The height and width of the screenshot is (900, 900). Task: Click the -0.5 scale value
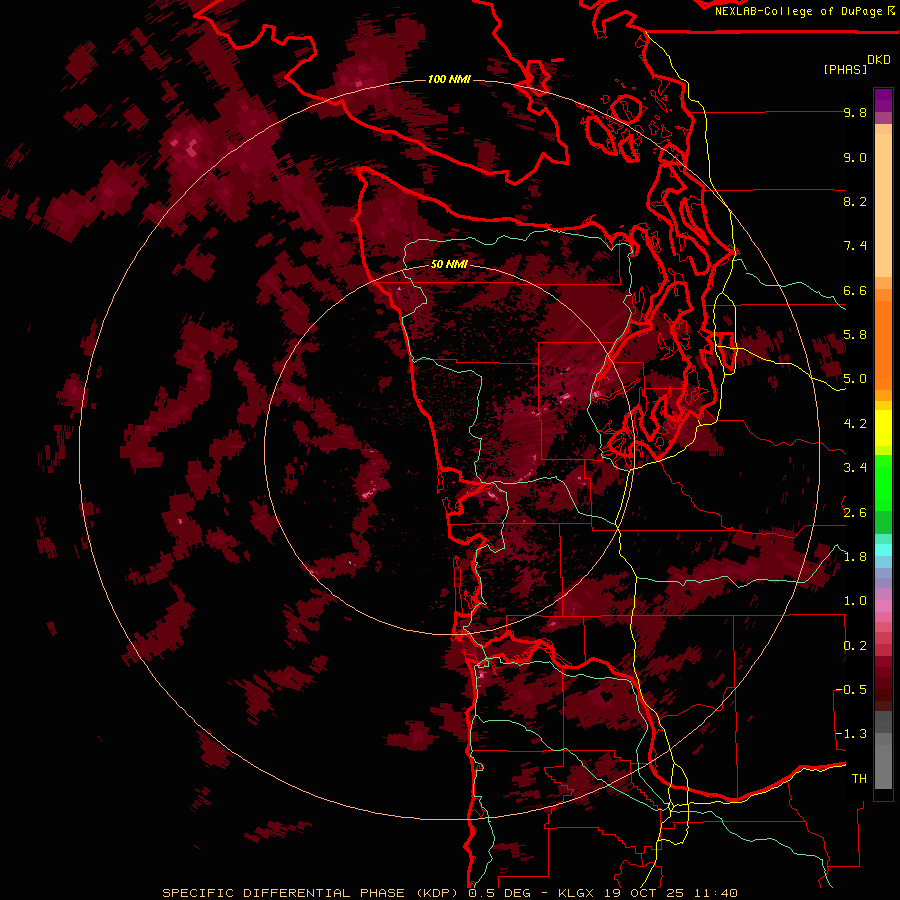852,690
